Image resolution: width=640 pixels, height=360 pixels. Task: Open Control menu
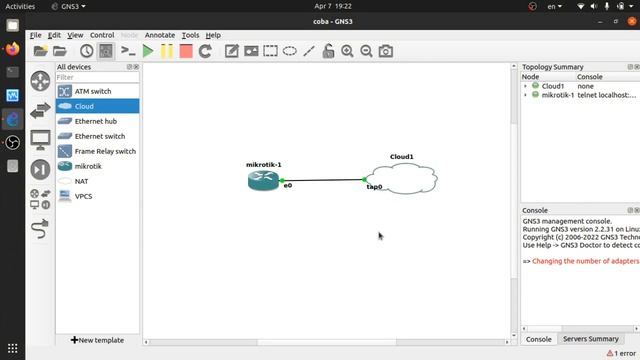[102, 35]
